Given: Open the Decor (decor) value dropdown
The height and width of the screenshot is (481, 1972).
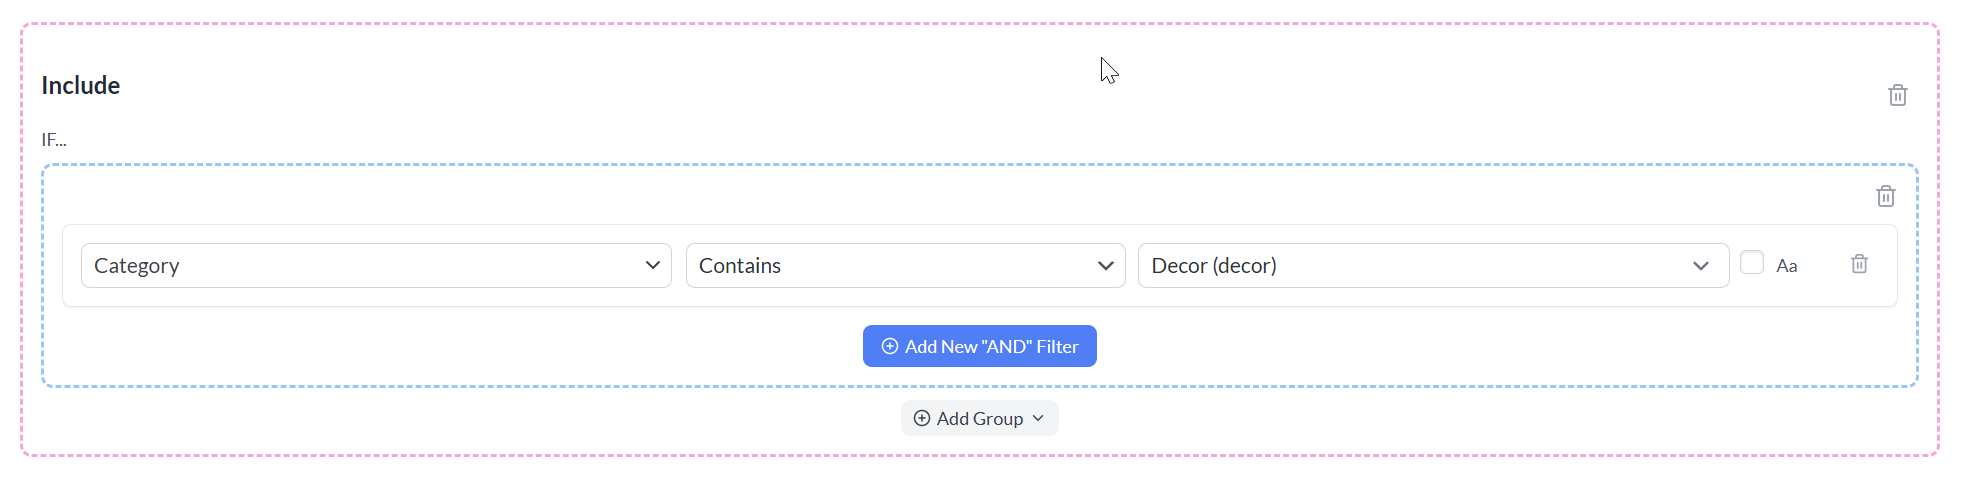Looking at the screenshot, I should click(x=1433, y=265).
